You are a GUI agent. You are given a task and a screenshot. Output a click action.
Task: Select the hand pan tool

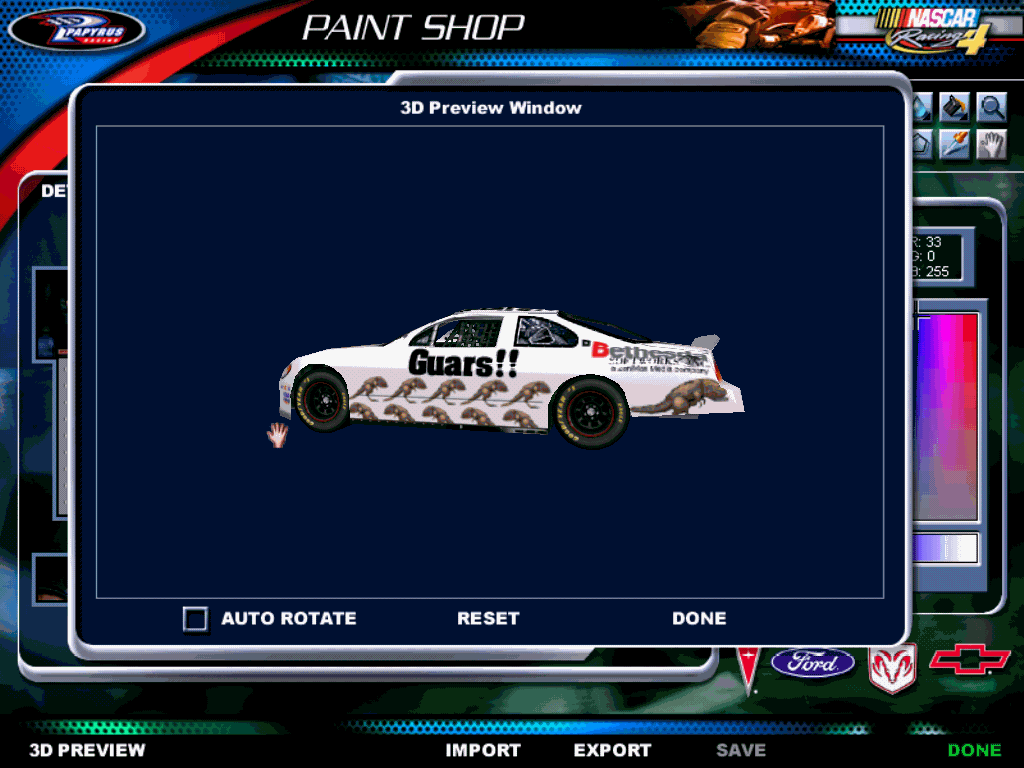990,145
